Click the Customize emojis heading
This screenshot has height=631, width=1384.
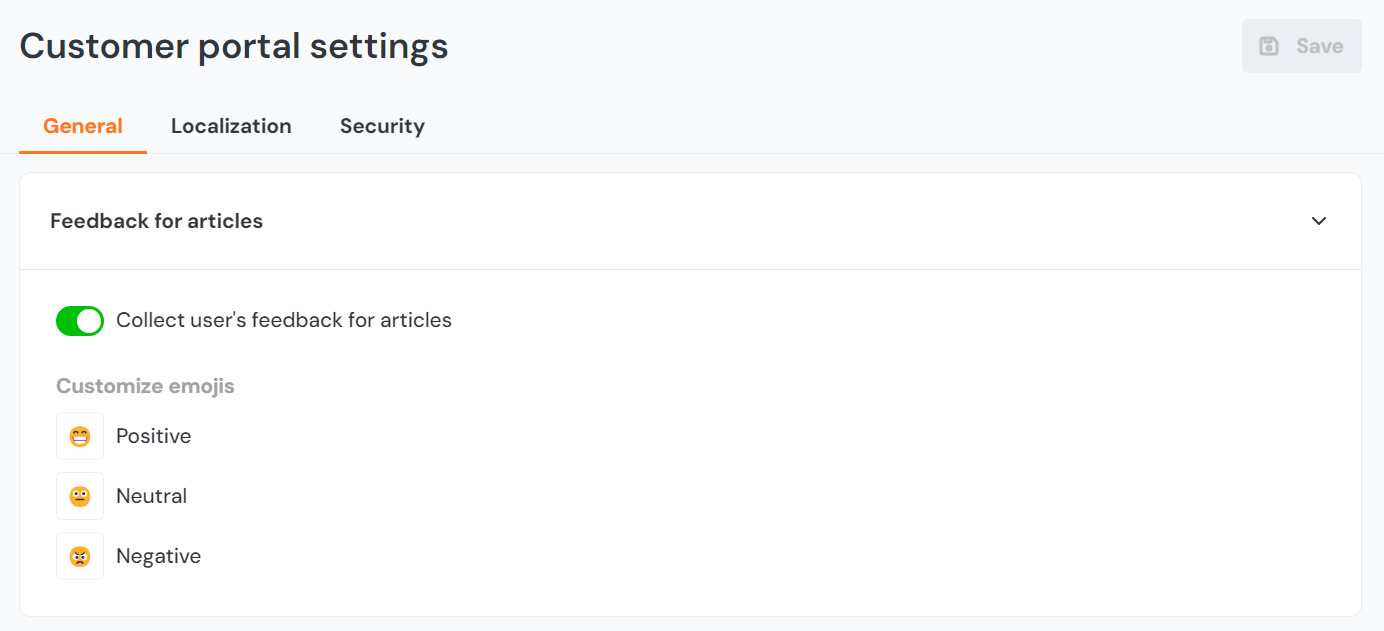coord(145,386)
